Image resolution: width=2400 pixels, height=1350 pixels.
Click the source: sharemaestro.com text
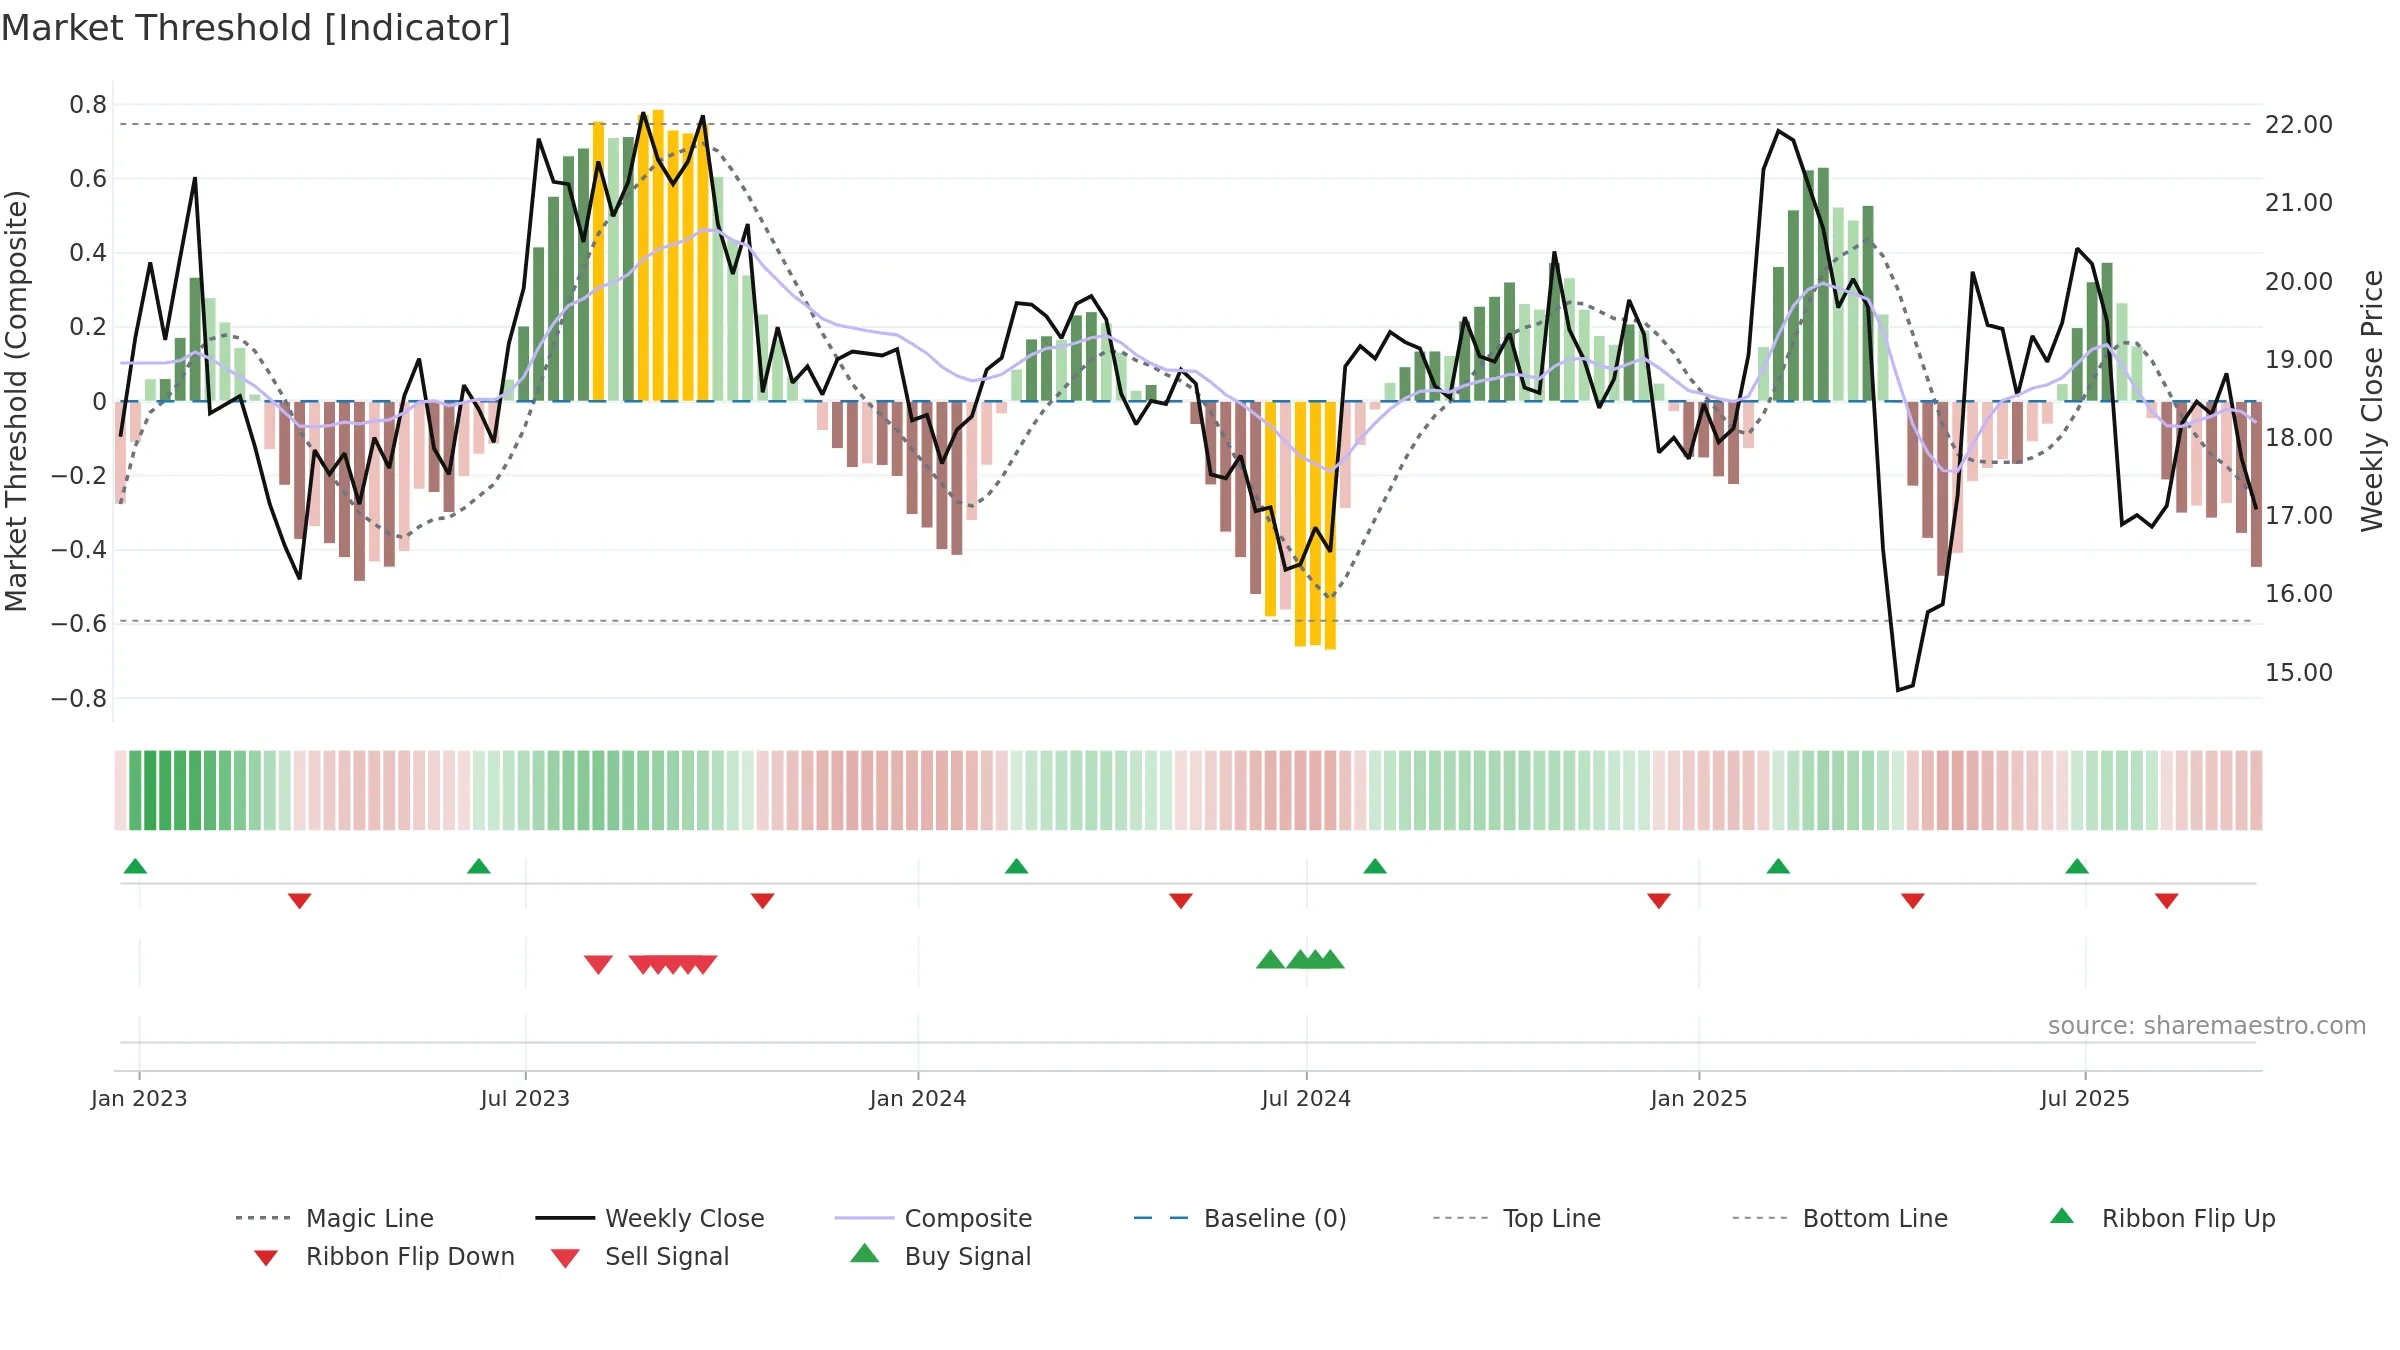pos(2207,1026)
